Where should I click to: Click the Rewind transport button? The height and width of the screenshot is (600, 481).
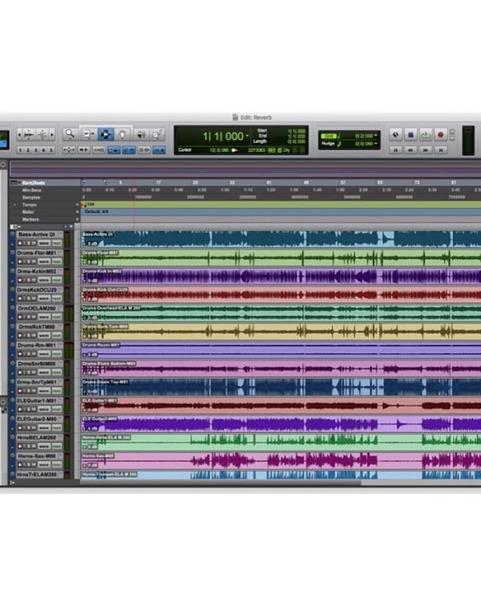pyautogui.click(x=411, y=150)
